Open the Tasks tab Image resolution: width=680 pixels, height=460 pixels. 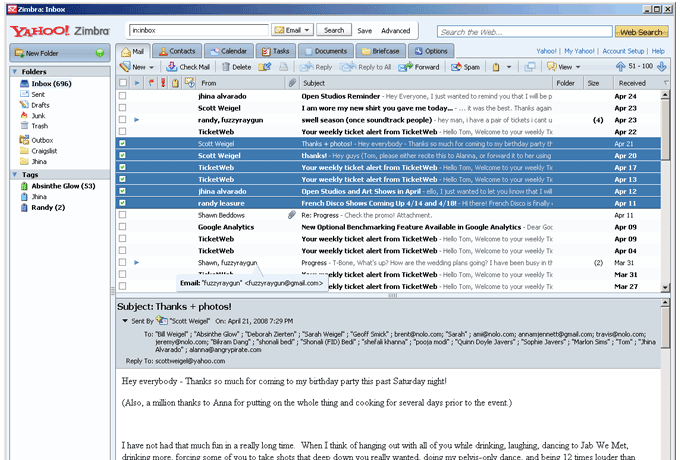pyautogui.click(x=275, y=51)
